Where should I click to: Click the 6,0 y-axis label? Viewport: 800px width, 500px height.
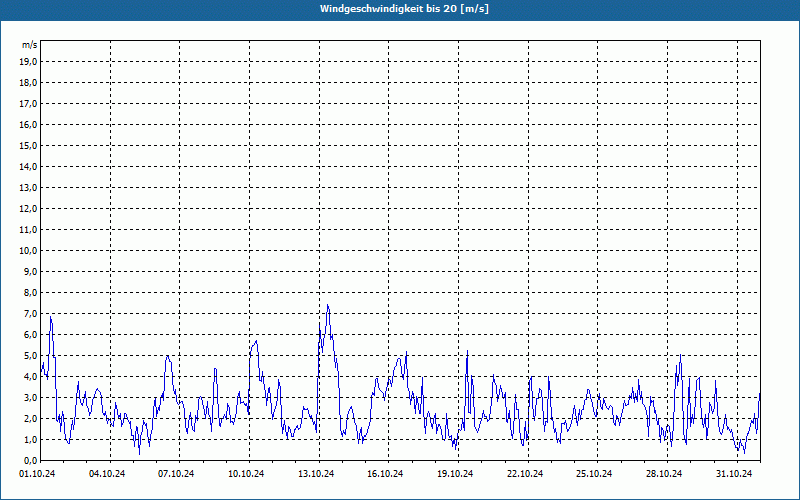[31, 334]
